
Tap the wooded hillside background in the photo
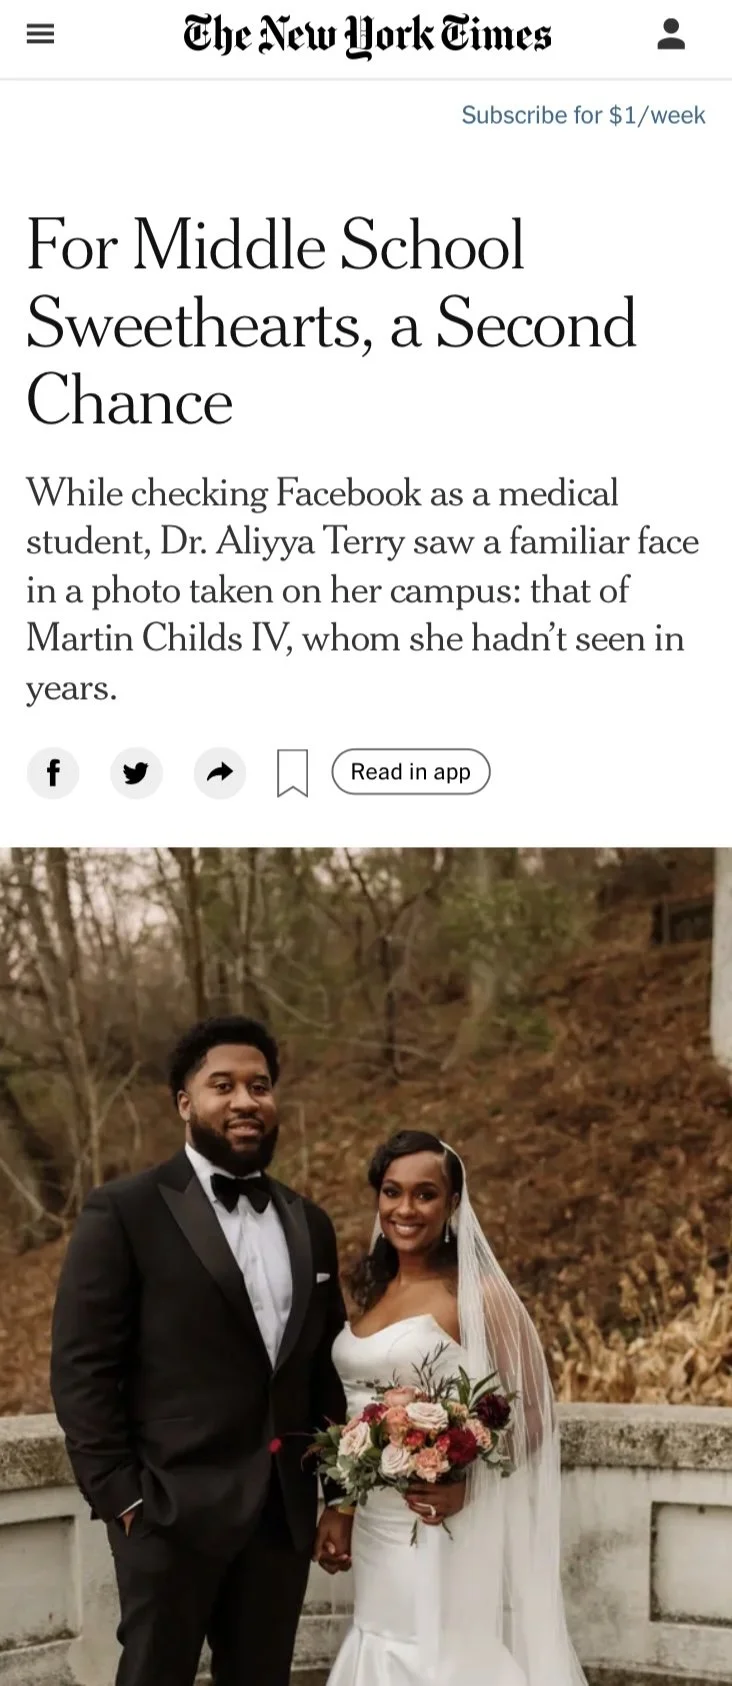tap(560, 1050)
